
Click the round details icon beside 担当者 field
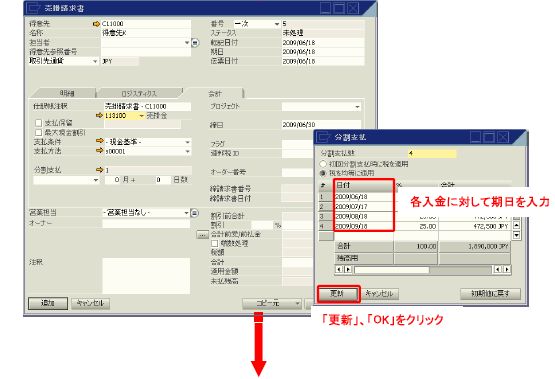tap(195, 43)
